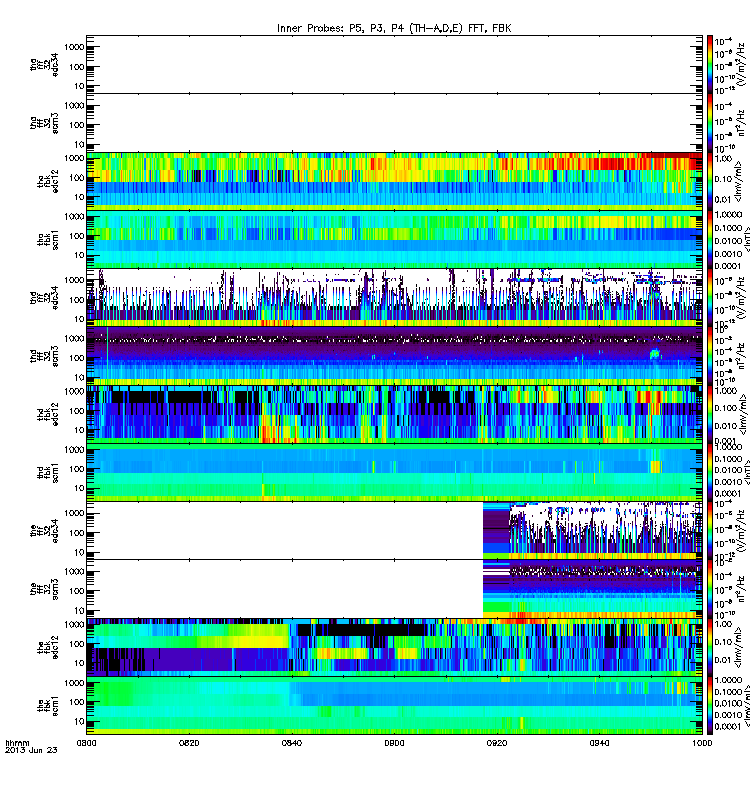The image size is (750, 800).
Task: Click the '0820' time axis label
Action: tap(189, 743)
